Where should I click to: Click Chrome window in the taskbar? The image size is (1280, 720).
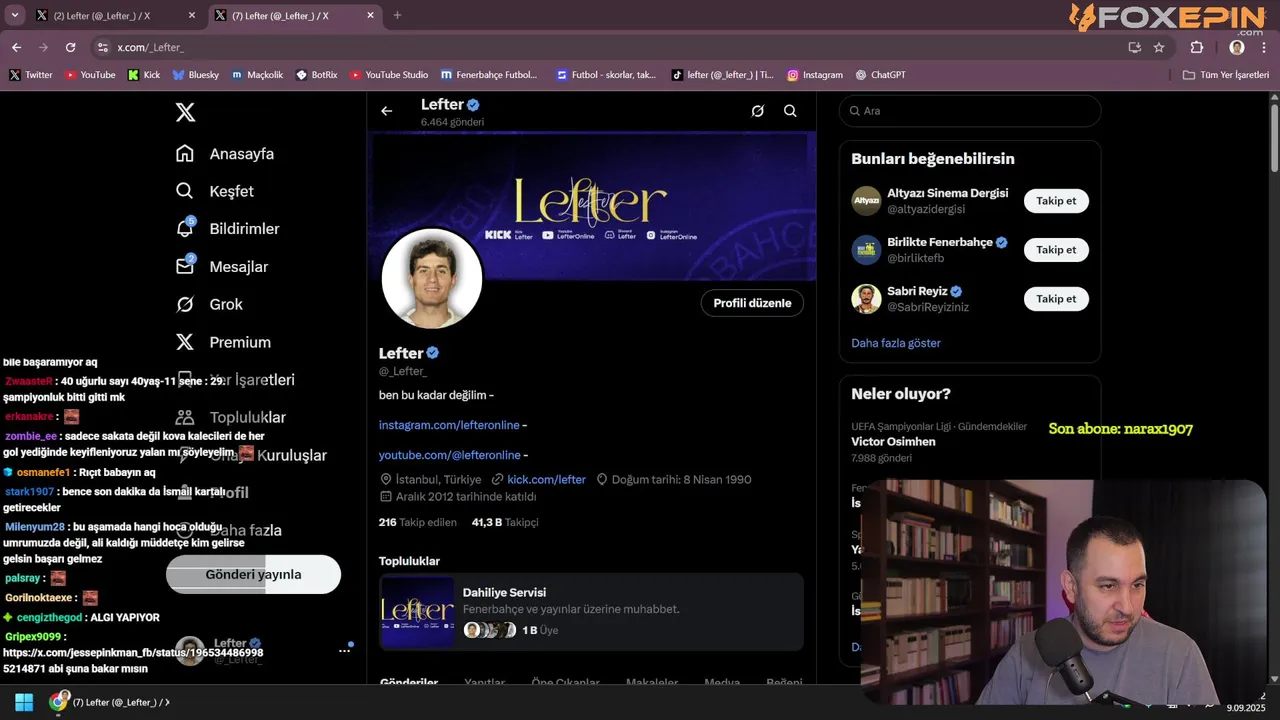[x=110, y=702]
